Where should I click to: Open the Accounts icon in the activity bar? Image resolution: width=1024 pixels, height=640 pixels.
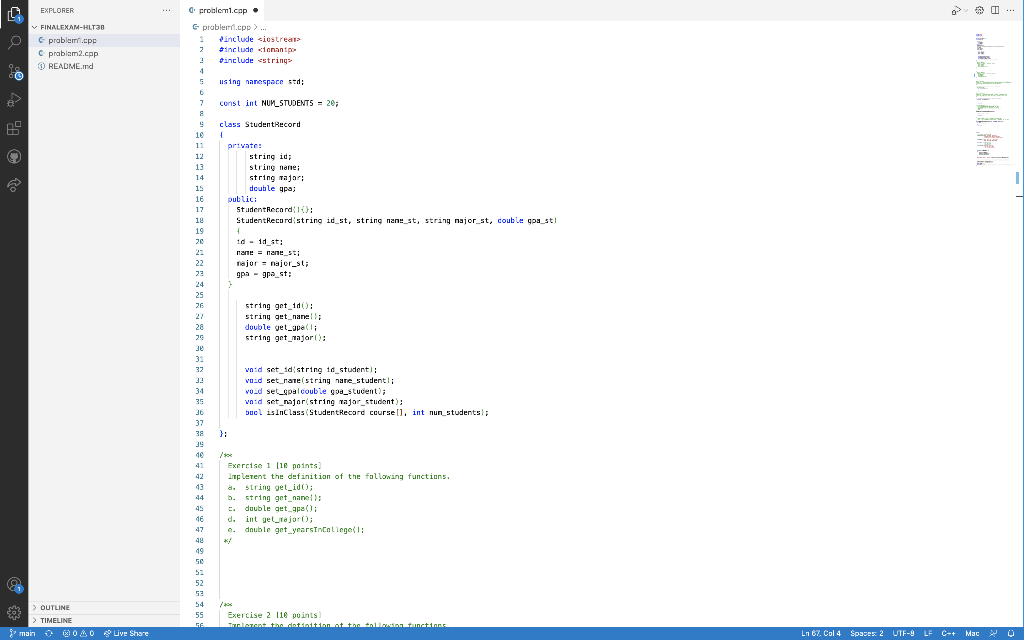coord(14,584)
